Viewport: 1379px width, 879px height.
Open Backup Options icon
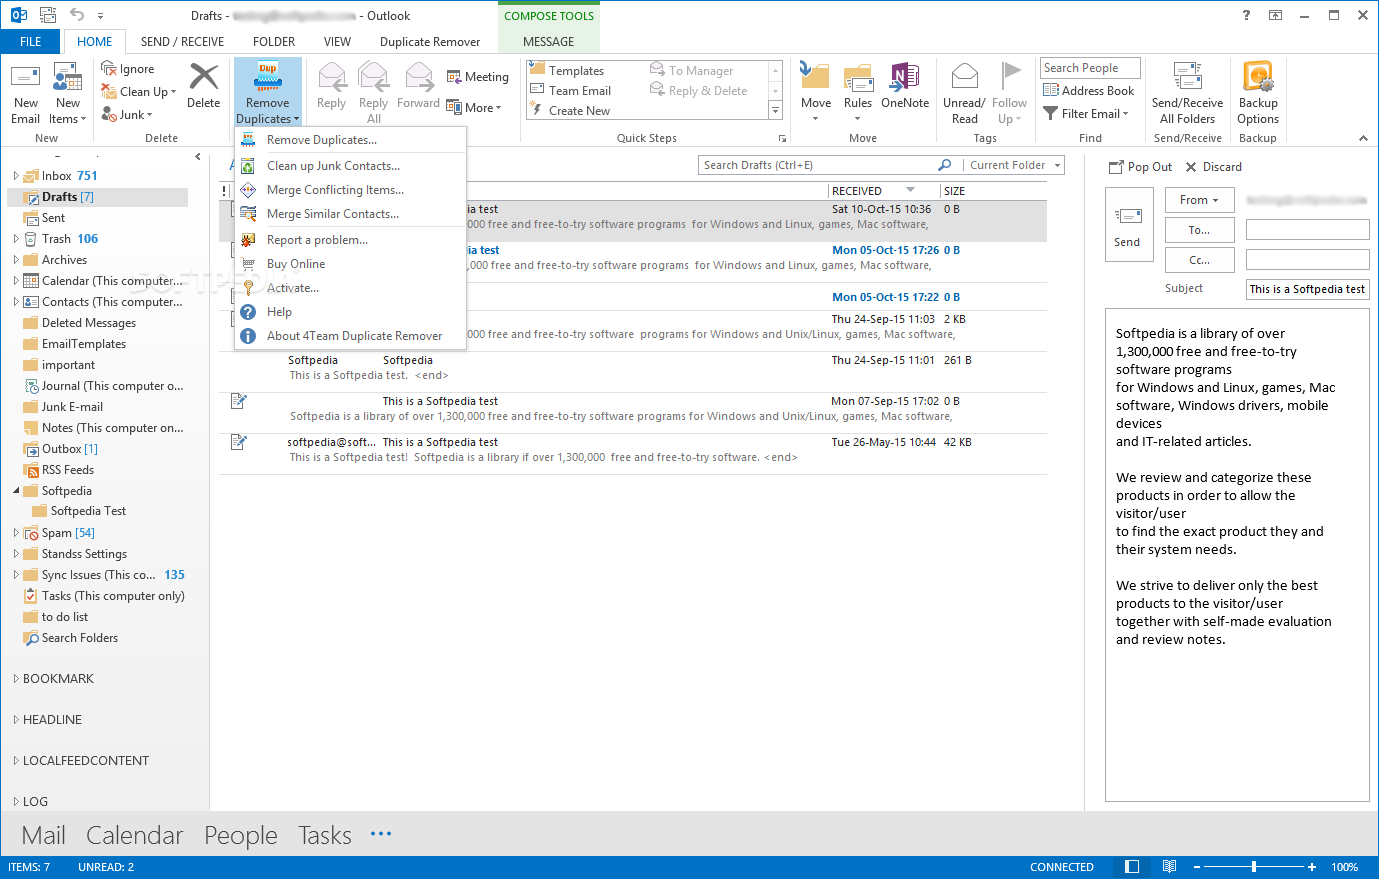(x=1258, y=77)
